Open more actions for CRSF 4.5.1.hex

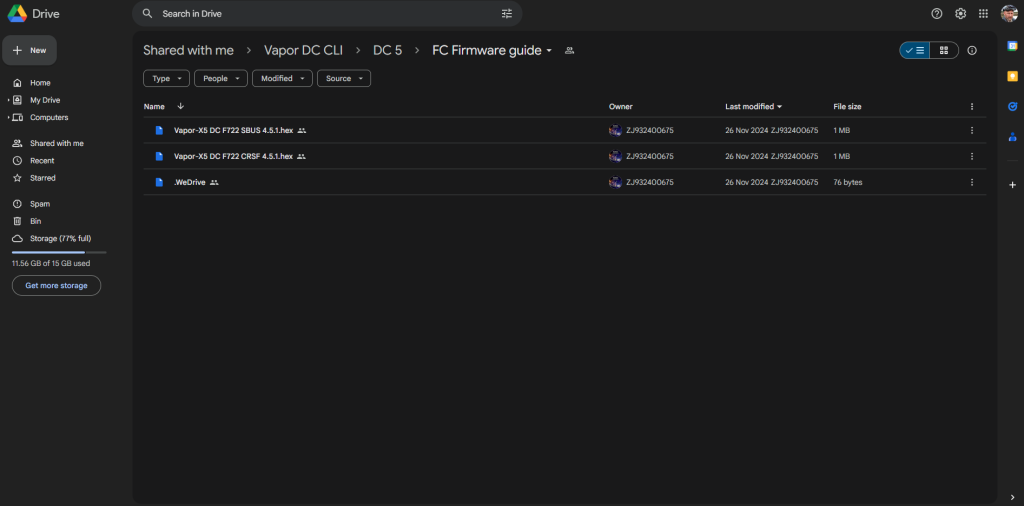(x=972, y=157)
